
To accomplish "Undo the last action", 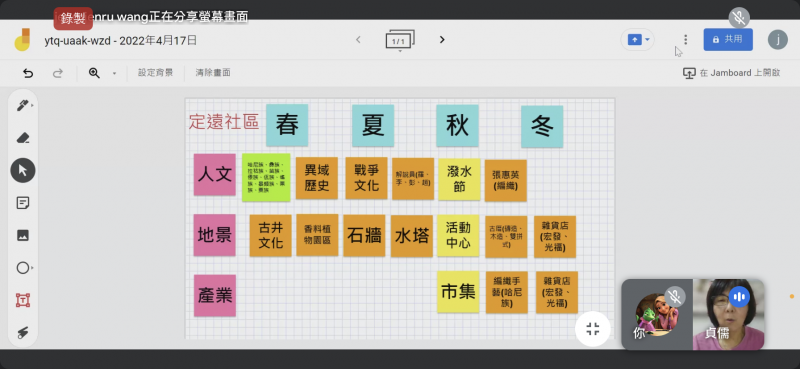I will [28, 73].
